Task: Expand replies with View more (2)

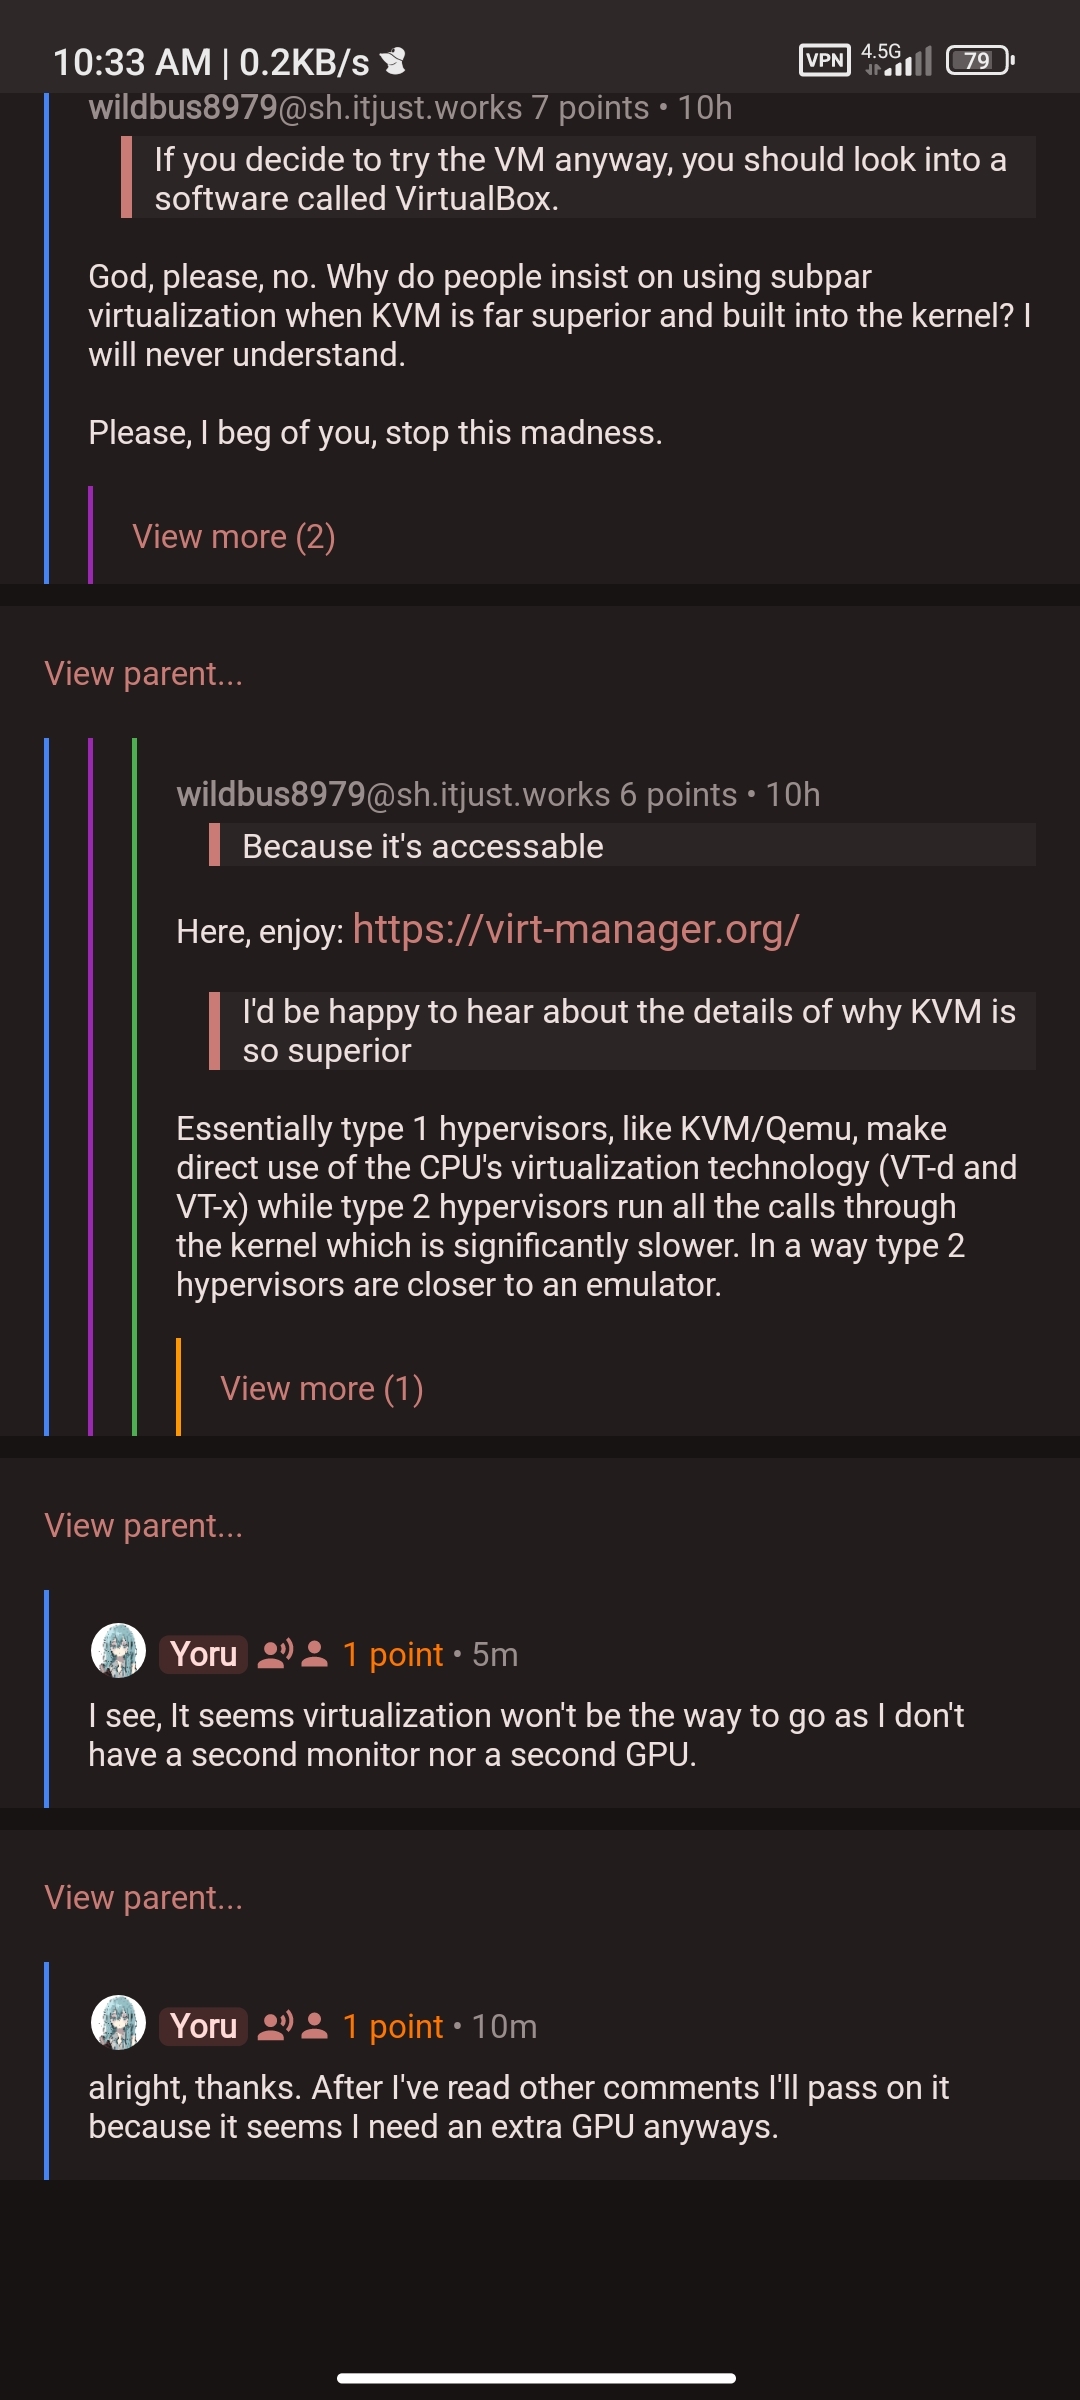Action: point(233,537)
